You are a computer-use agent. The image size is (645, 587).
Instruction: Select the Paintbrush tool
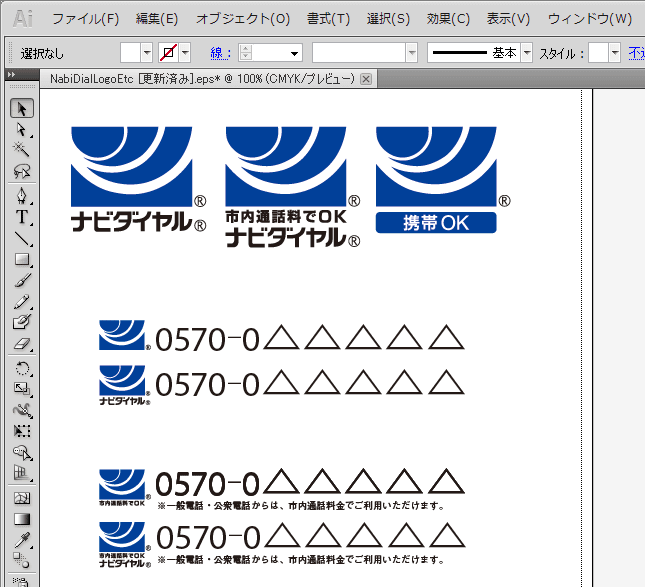(22, 281)
